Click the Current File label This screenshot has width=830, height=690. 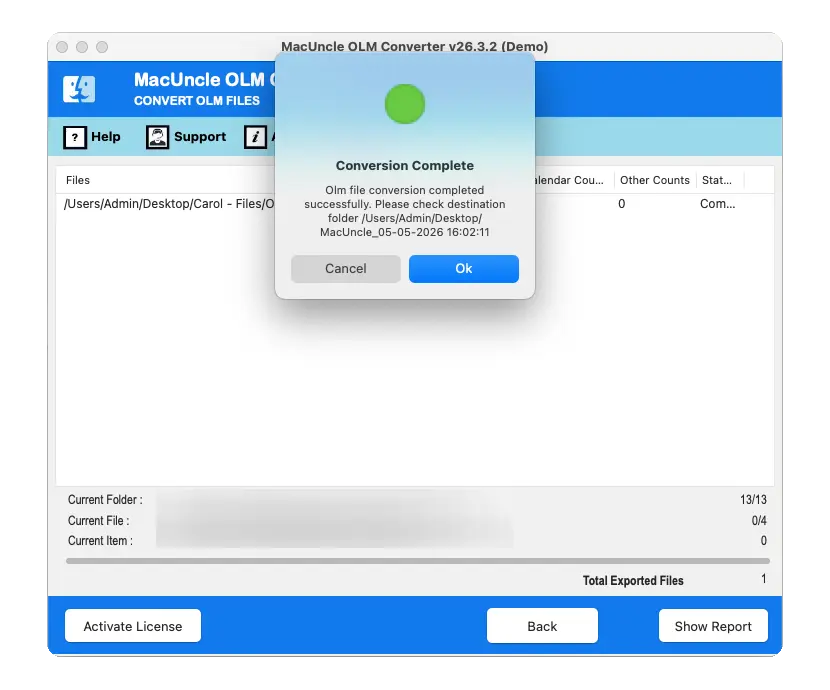click(98, 521)
